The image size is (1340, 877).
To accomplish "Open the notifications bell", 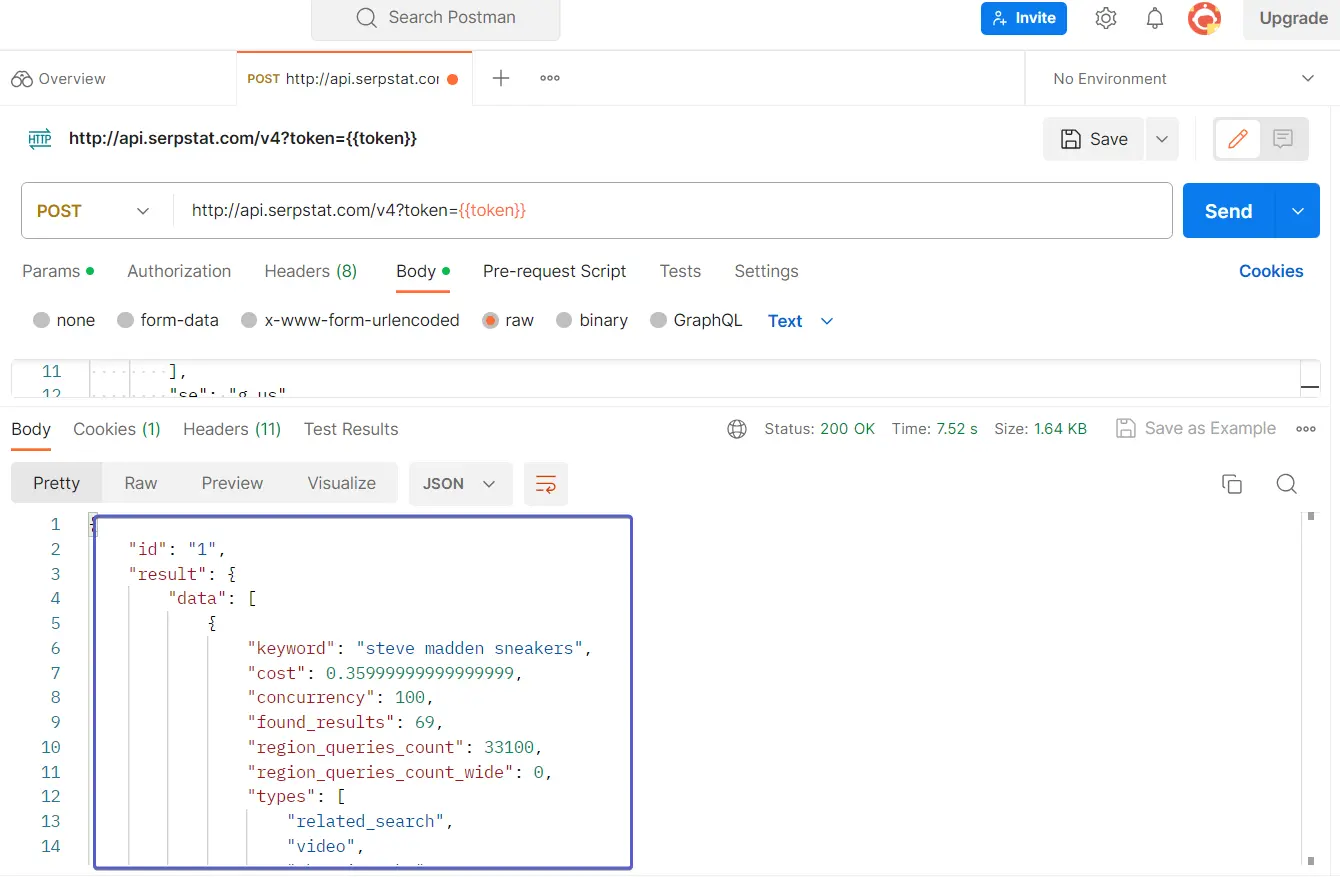I will click(x=1155, y=18).
